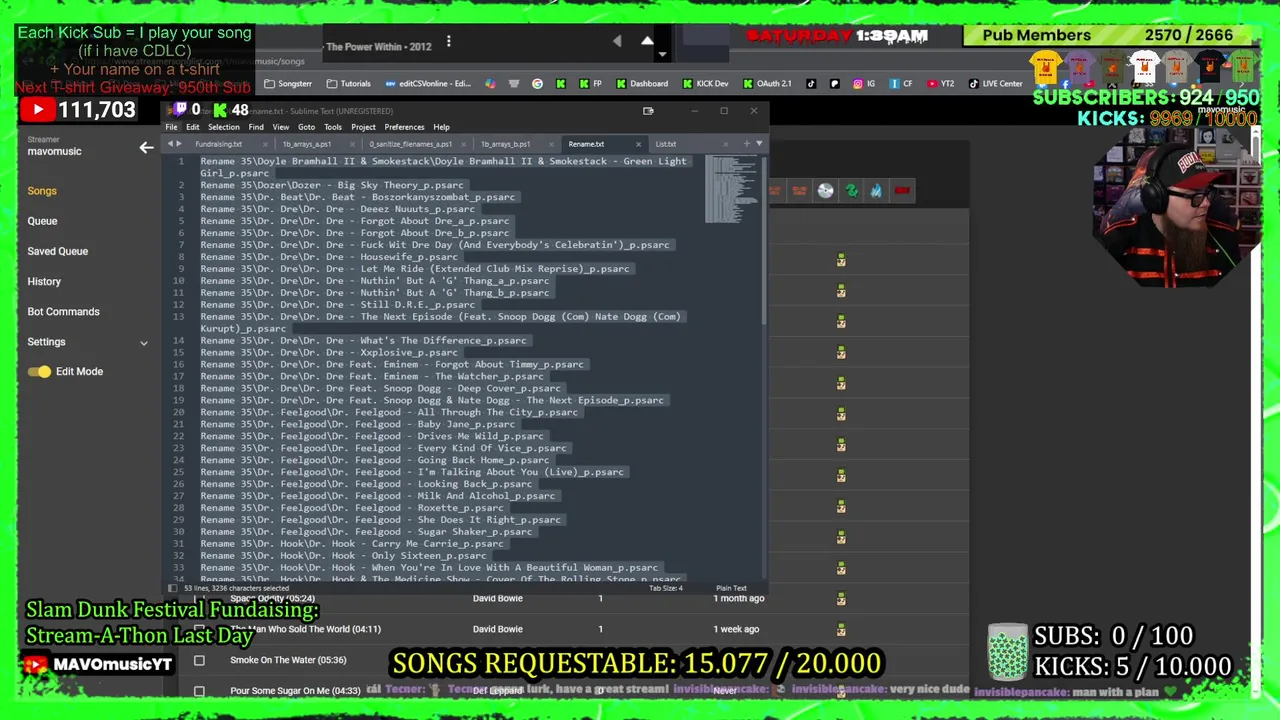1280x720 pixels.
Task: Open the Preferences menu
Action: click(404, 127)
